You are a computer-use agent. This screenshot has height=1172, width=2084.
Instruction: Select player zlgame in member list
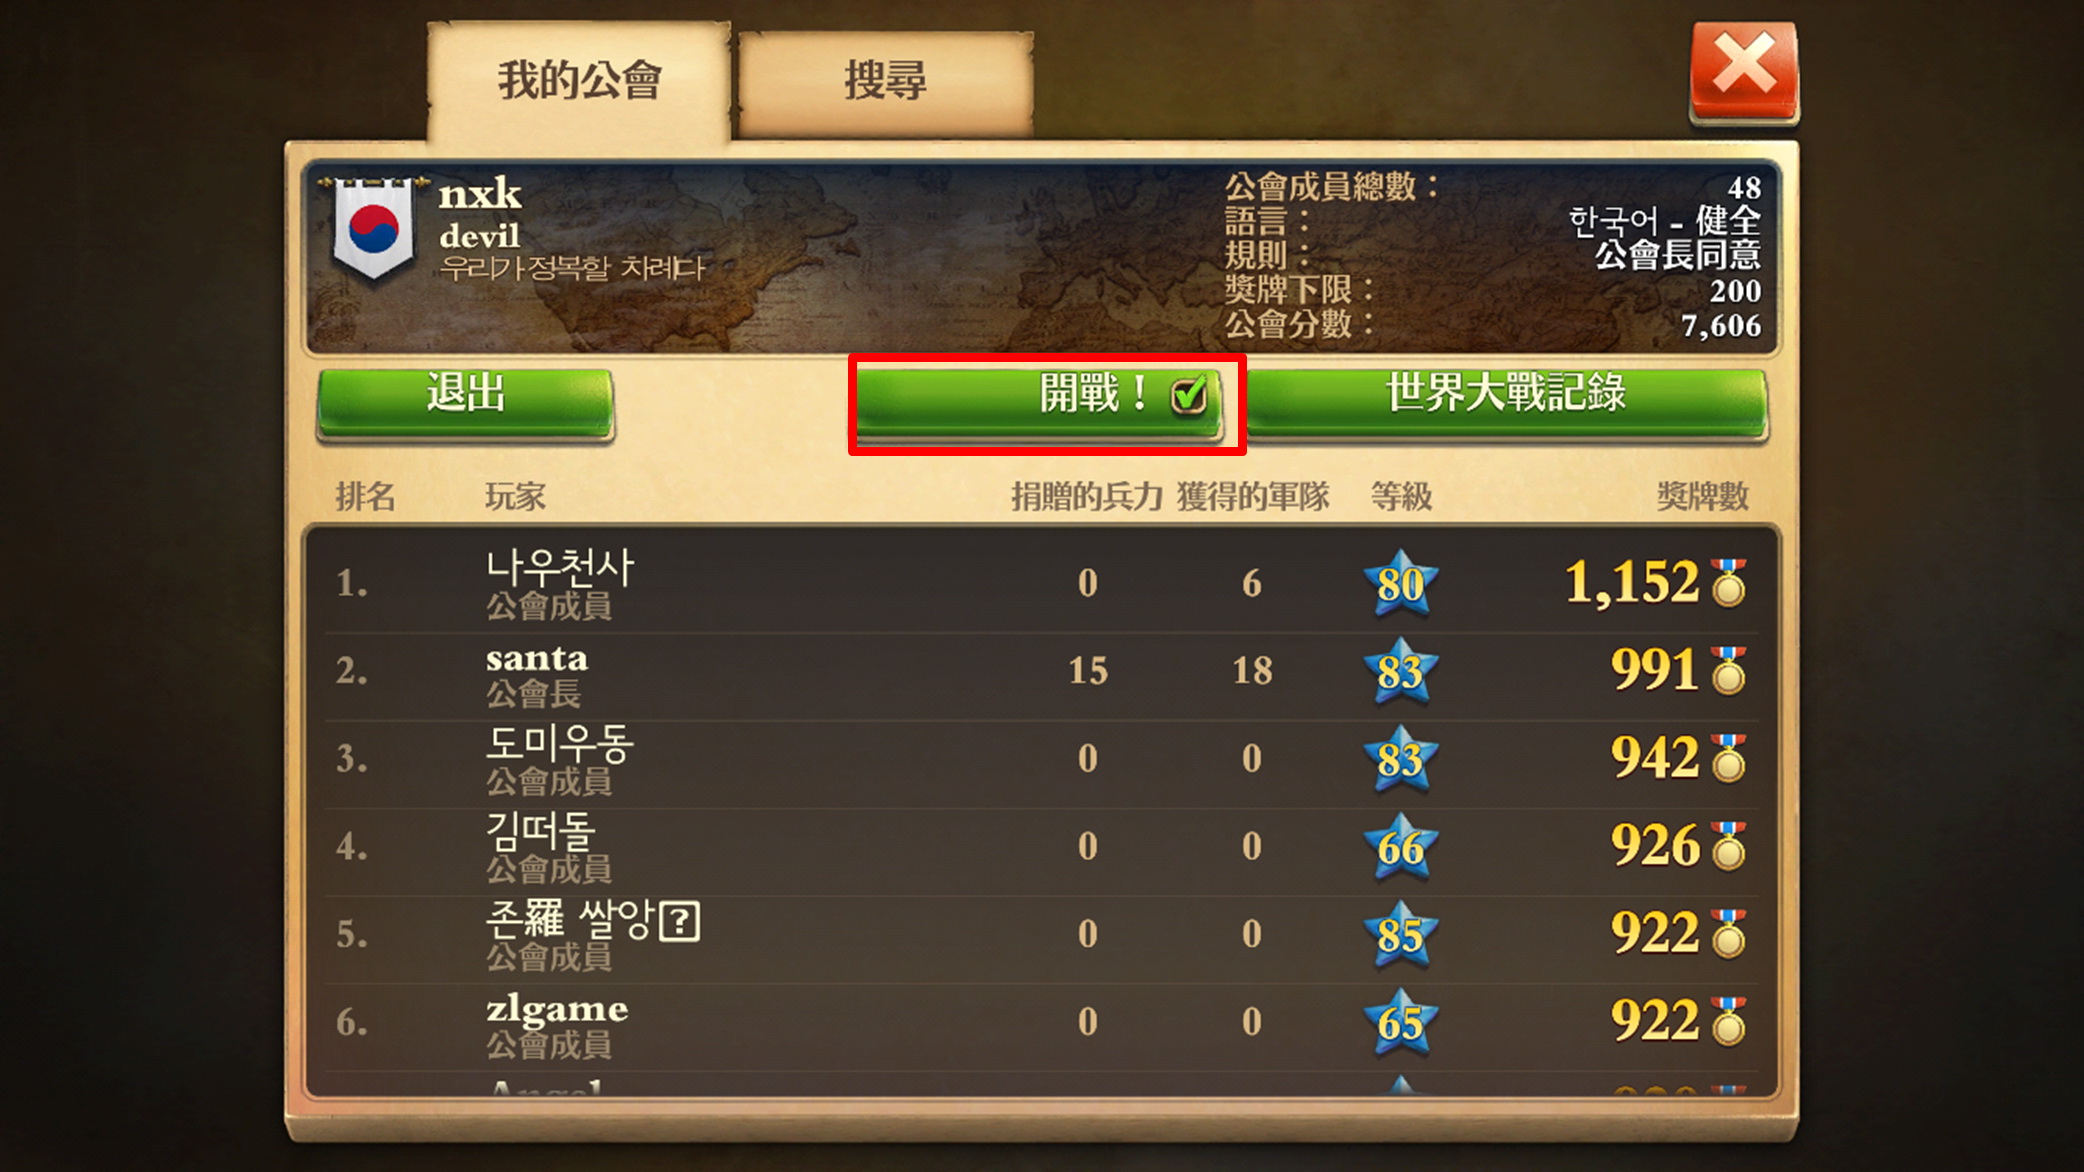click(1041, 1027)
